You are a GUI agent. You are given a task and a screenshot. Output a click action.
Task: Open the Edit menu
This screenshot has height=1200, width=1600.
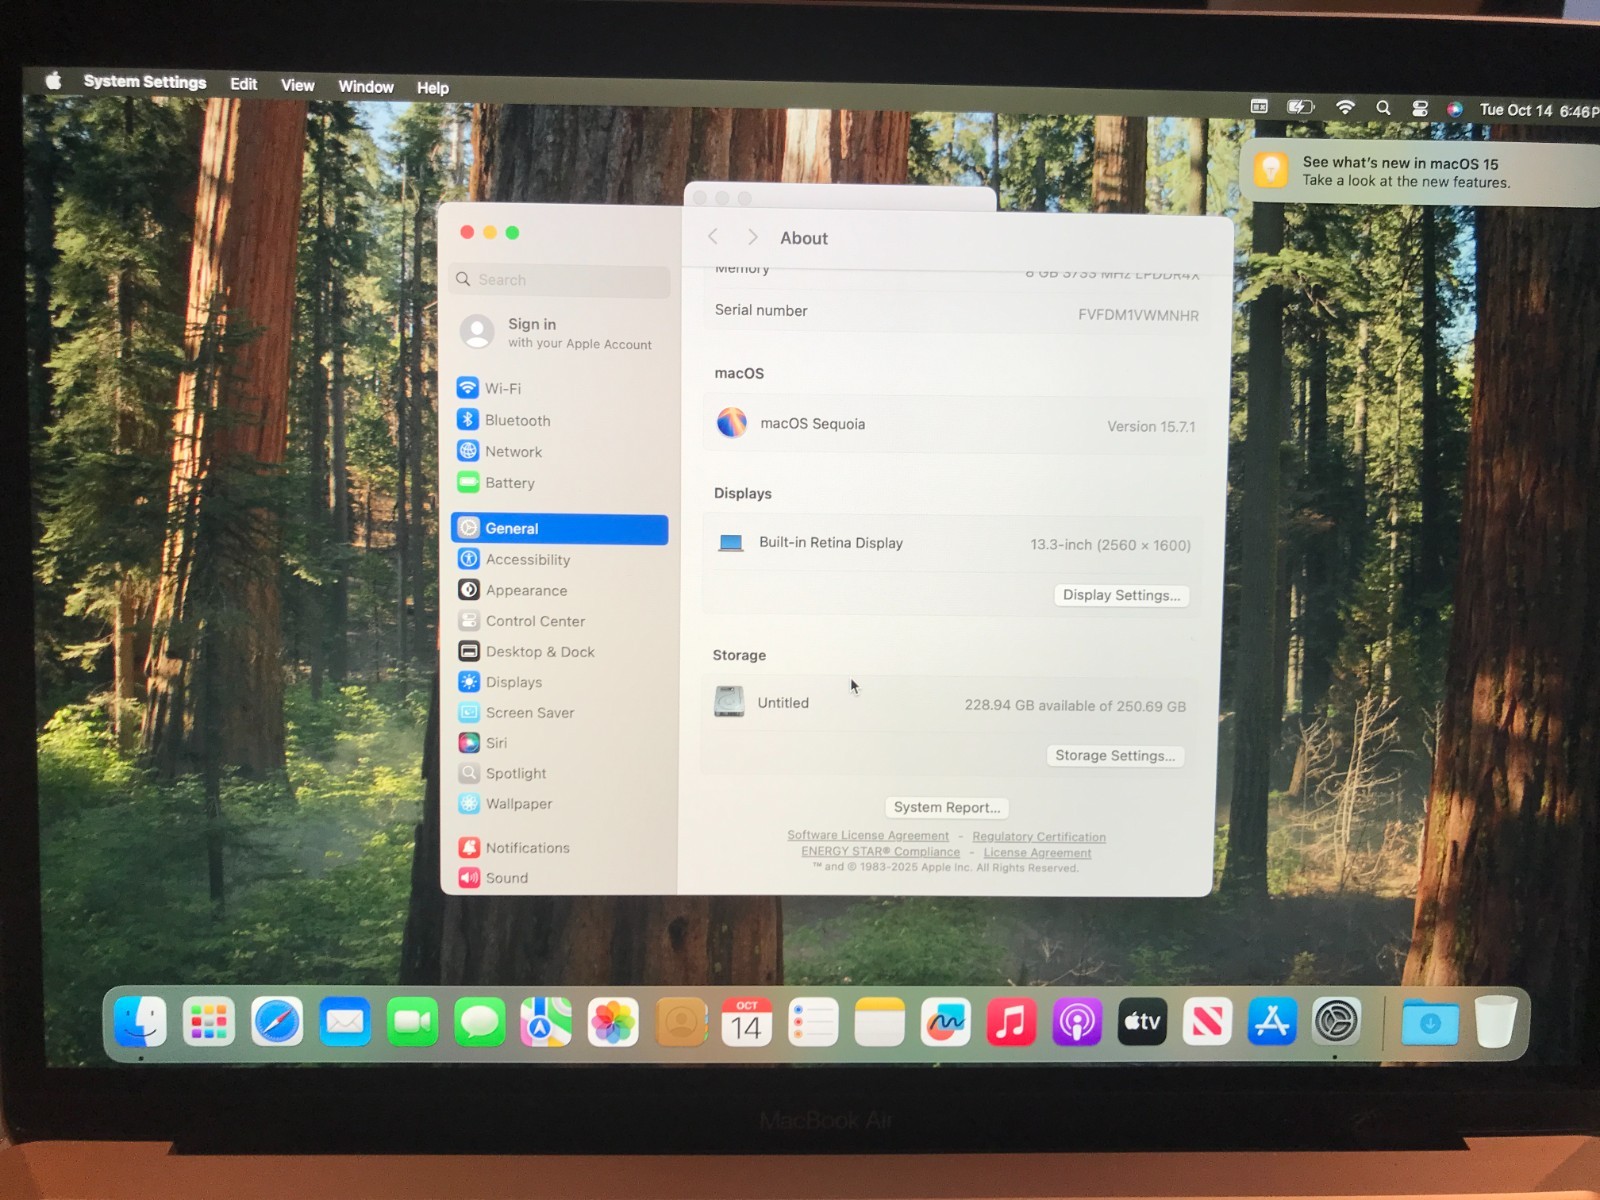pyautogui.click(x=243, y=84)
